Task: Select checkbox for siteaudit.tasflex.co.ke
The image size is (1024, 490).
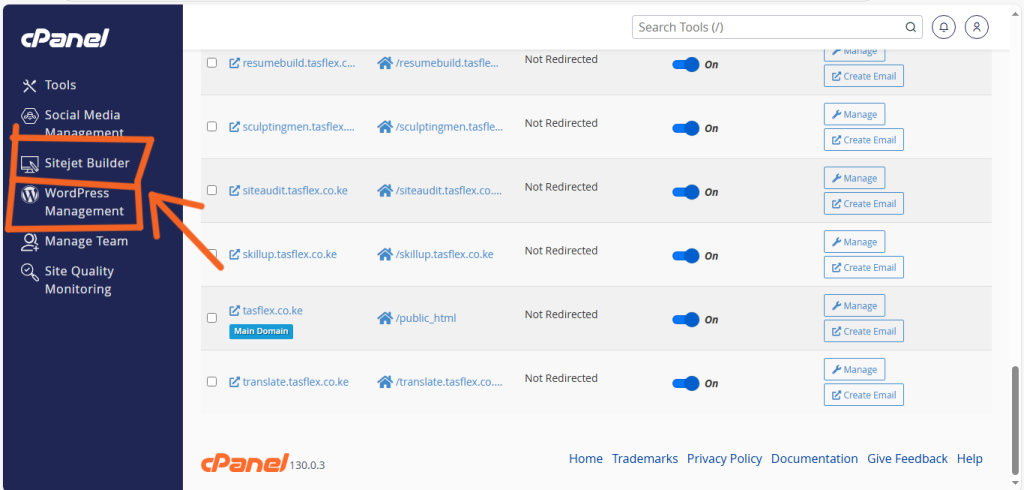Action: tap(212, 190)
